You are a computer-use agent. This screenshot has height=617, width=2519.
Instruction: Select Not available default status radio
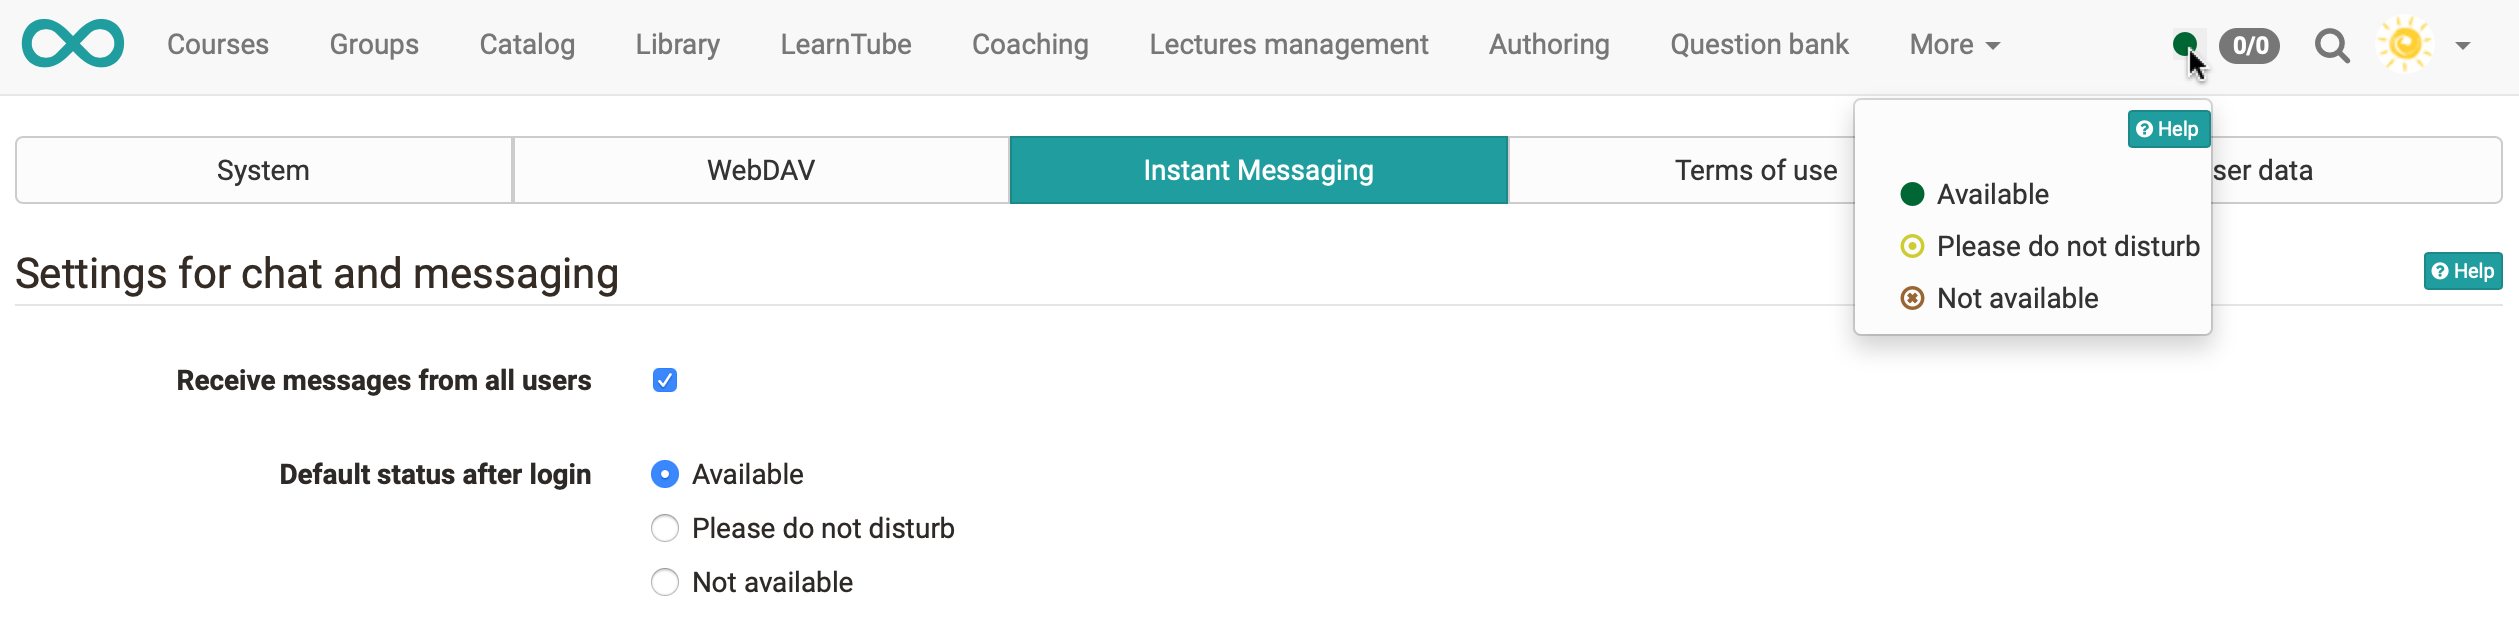(x=665, y=582)
